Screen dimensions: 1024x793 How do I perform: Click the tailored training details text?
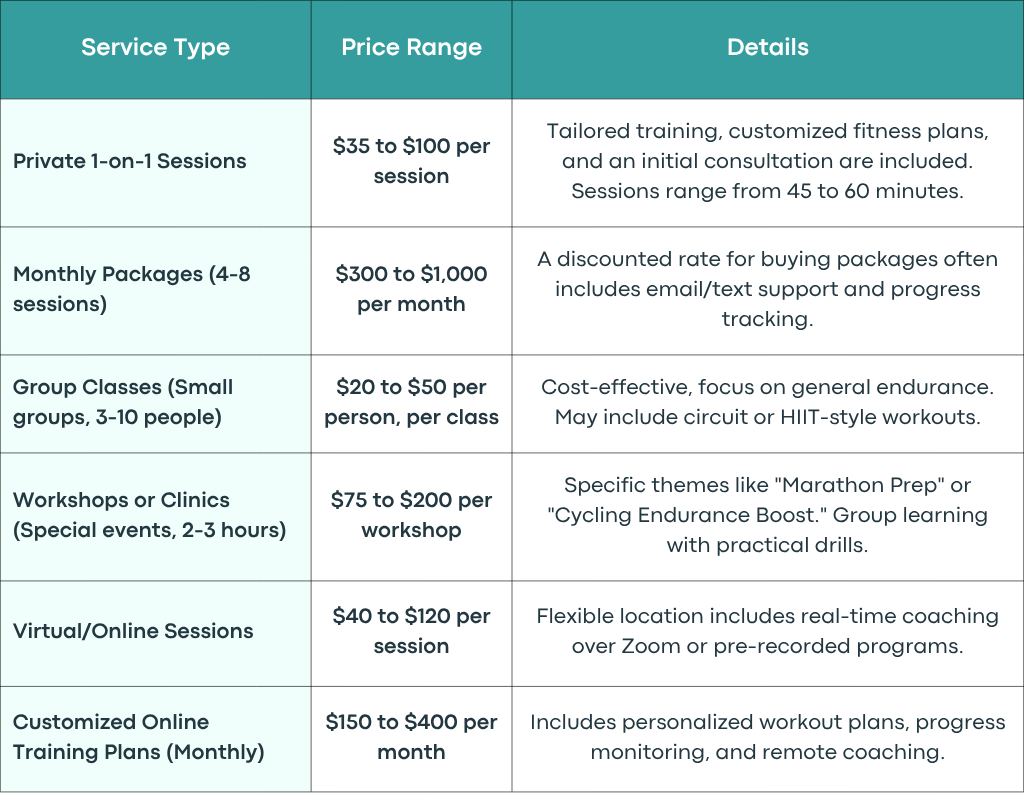point(767,161)
